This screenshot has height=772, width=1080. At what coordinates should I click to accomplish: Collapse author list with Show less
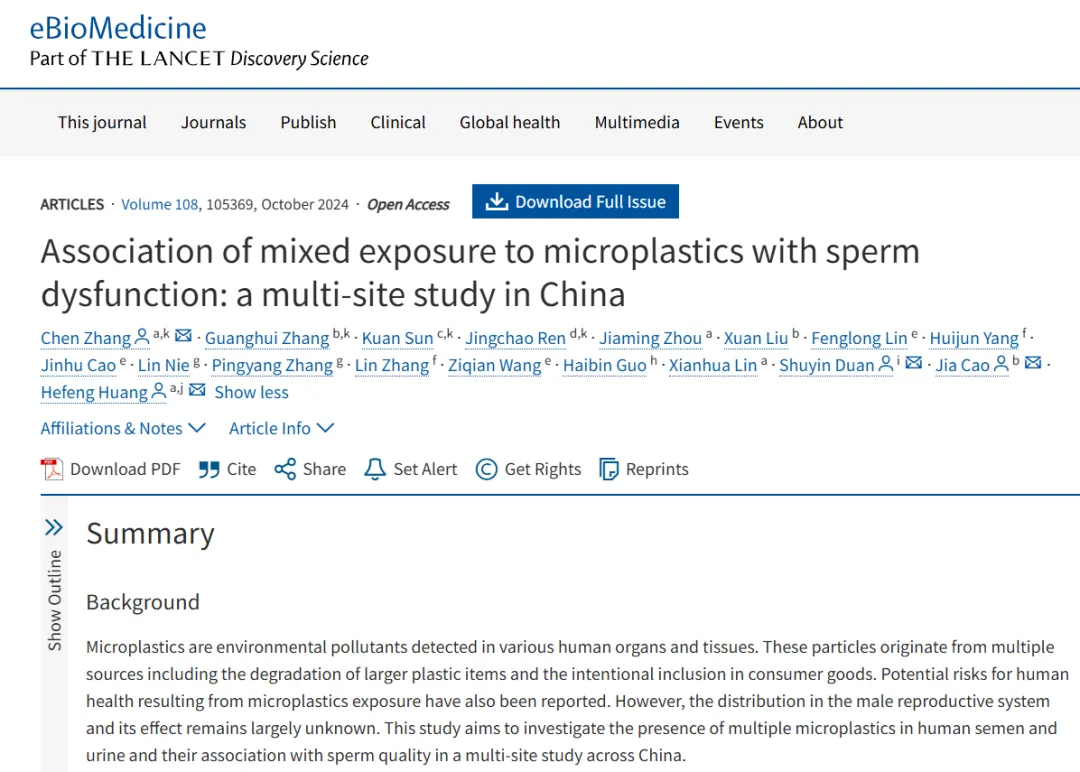click(251, 392)
